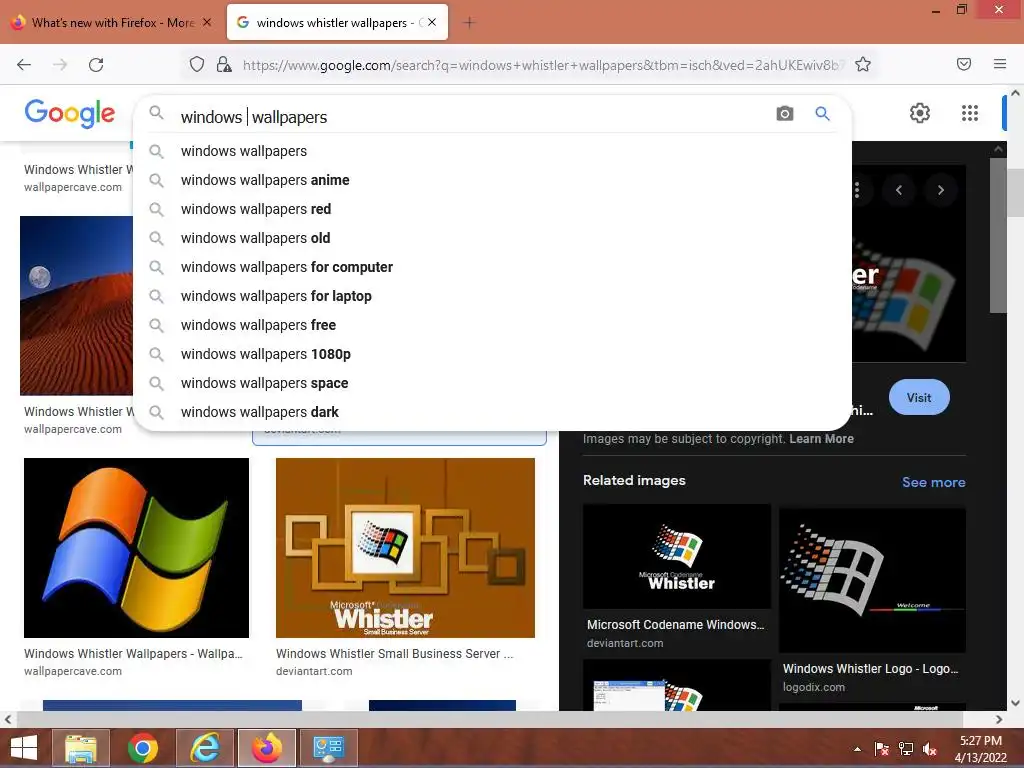The height and width of the screenshot is (768, 1024).
Task: Click the preview panel vertical scrollbar thumb
Action: tap(998, 235)
